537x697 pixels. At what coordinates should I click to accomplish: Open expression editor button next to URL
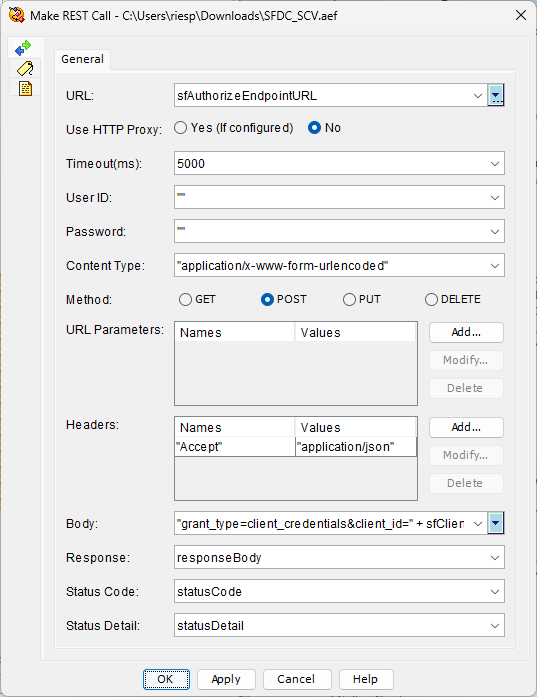(496, 95)
